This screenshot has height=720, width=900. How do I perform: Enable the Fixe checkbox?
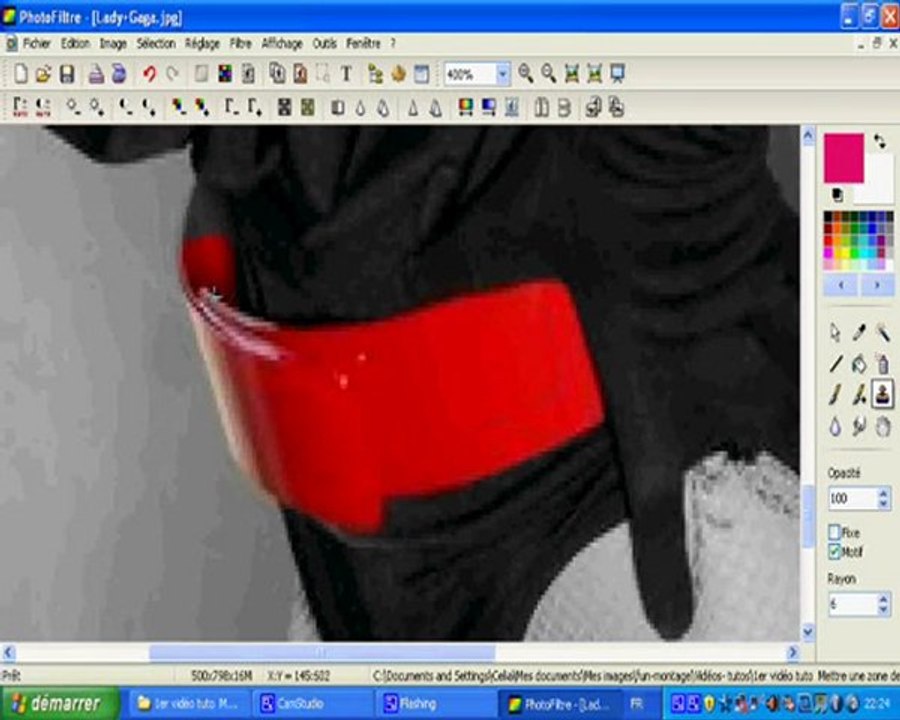pos(834,532)
